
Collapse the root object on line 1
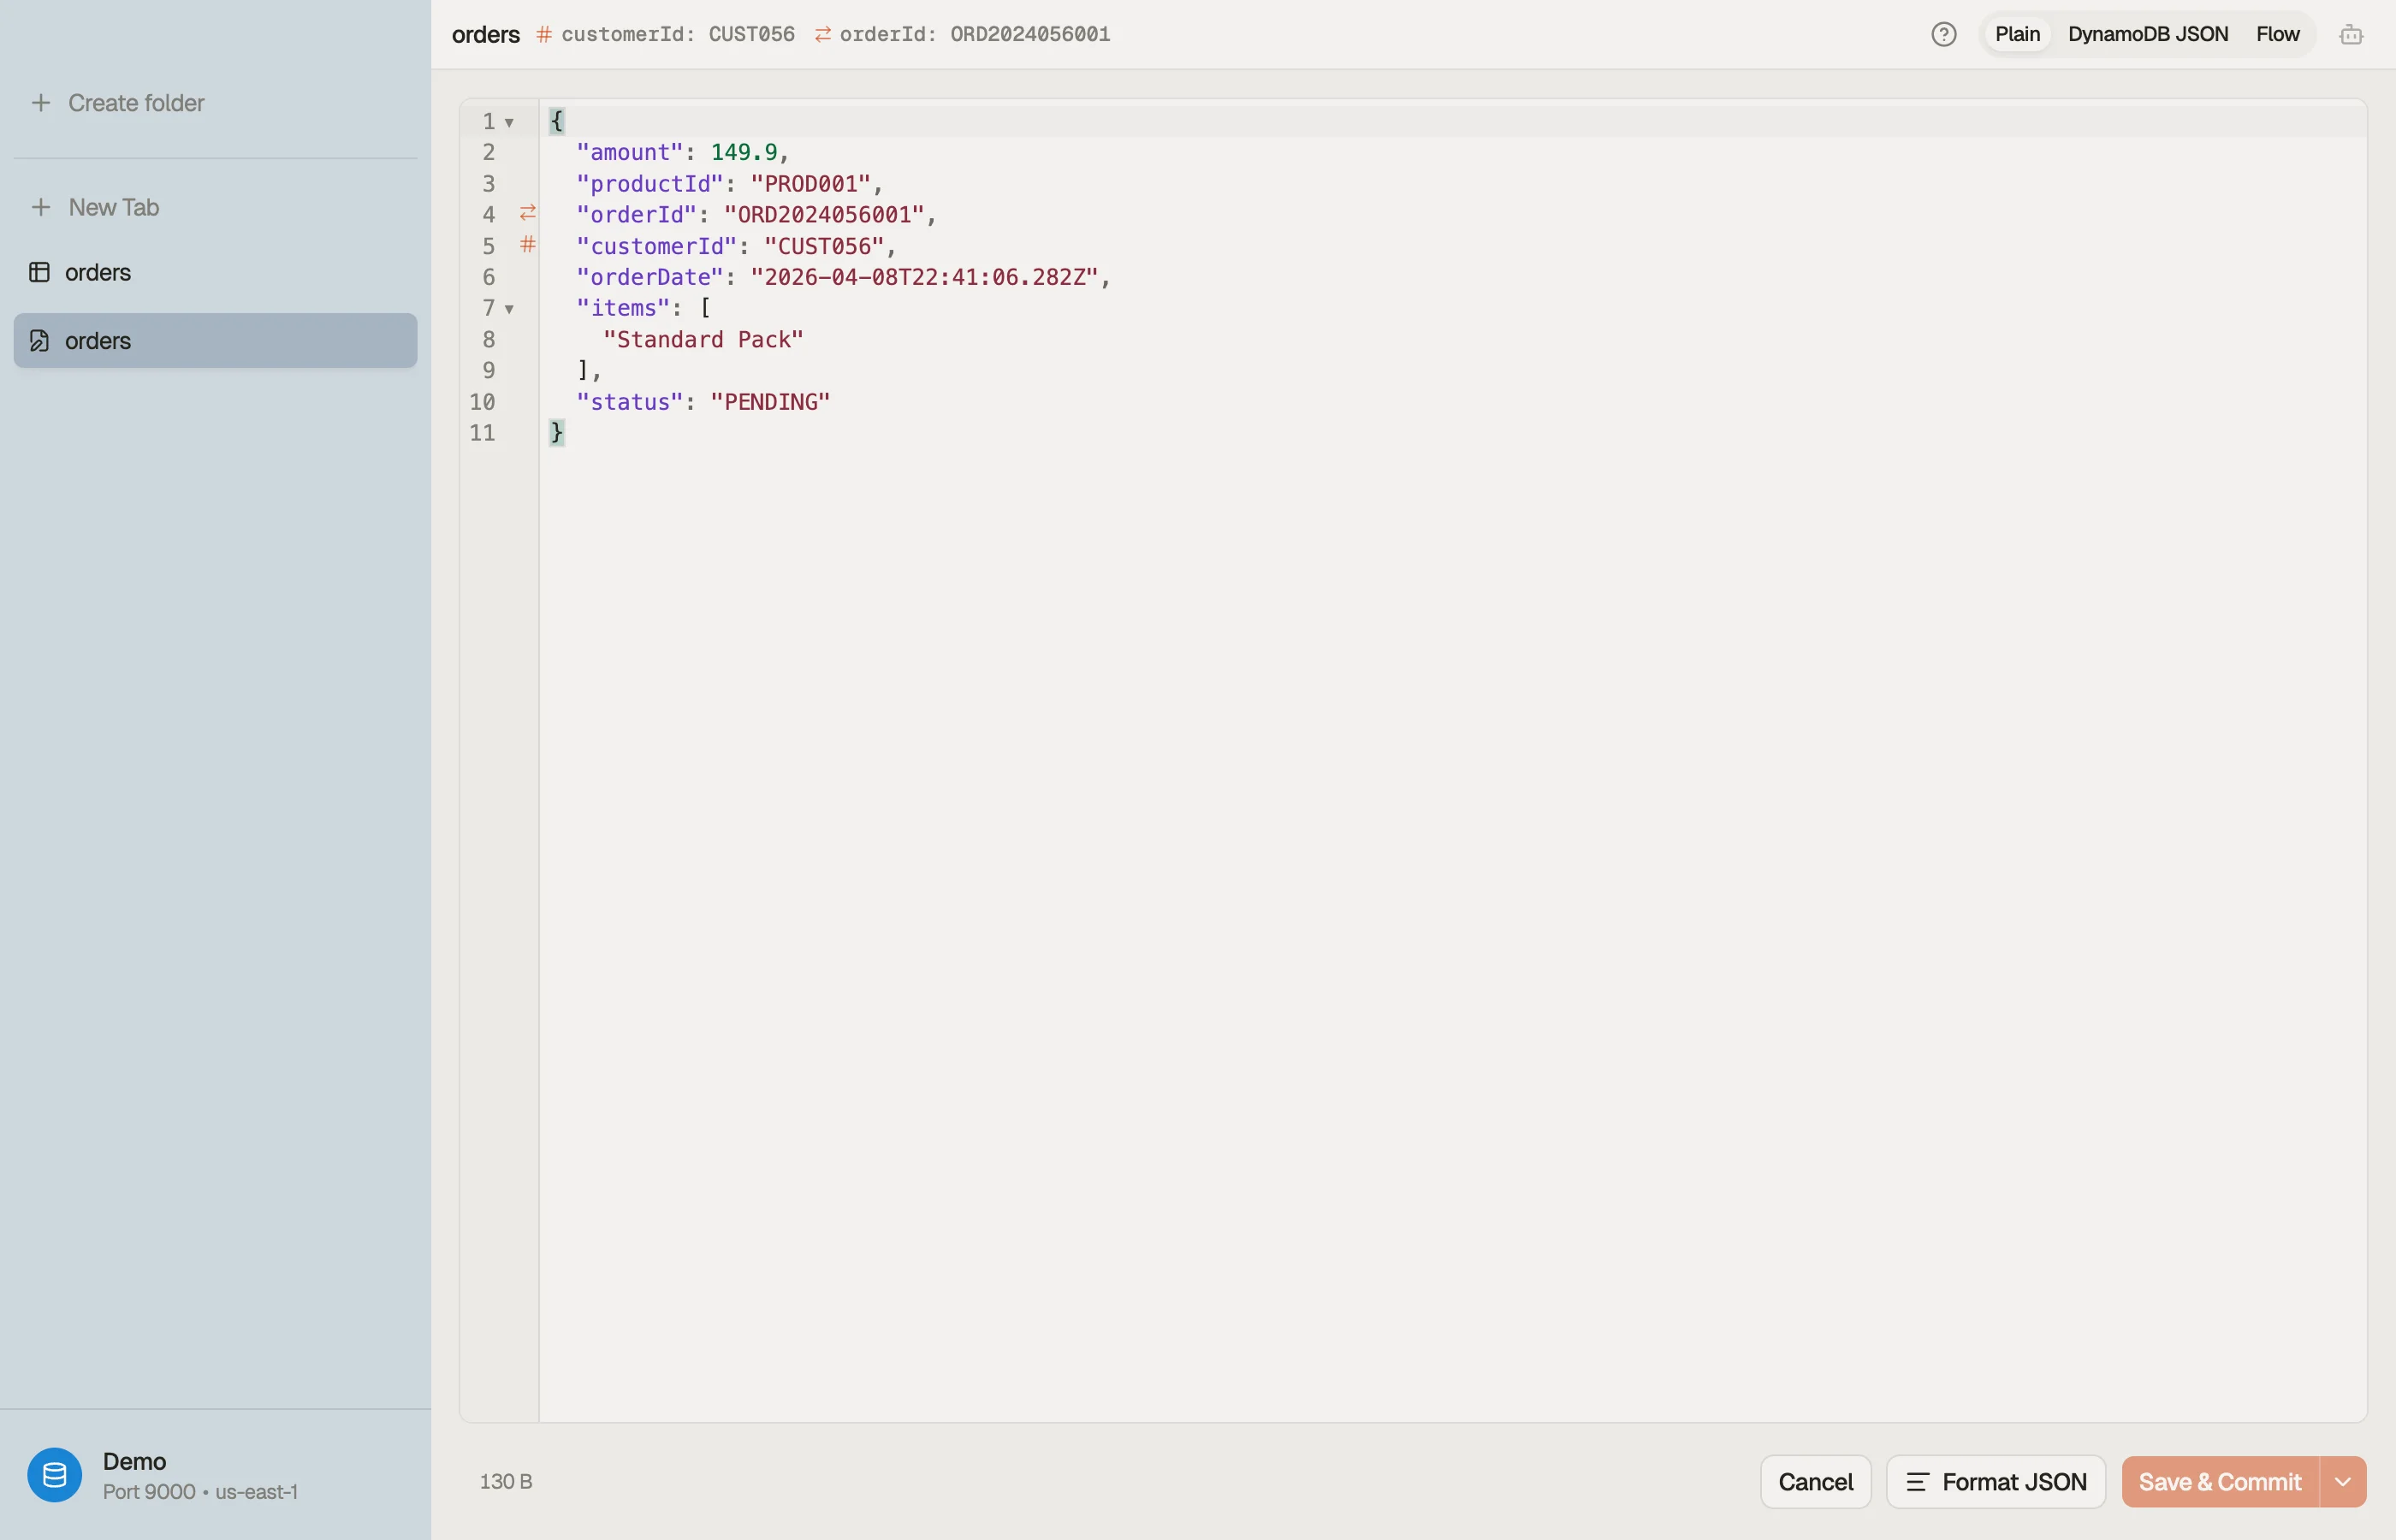click(x=509, y=122)
